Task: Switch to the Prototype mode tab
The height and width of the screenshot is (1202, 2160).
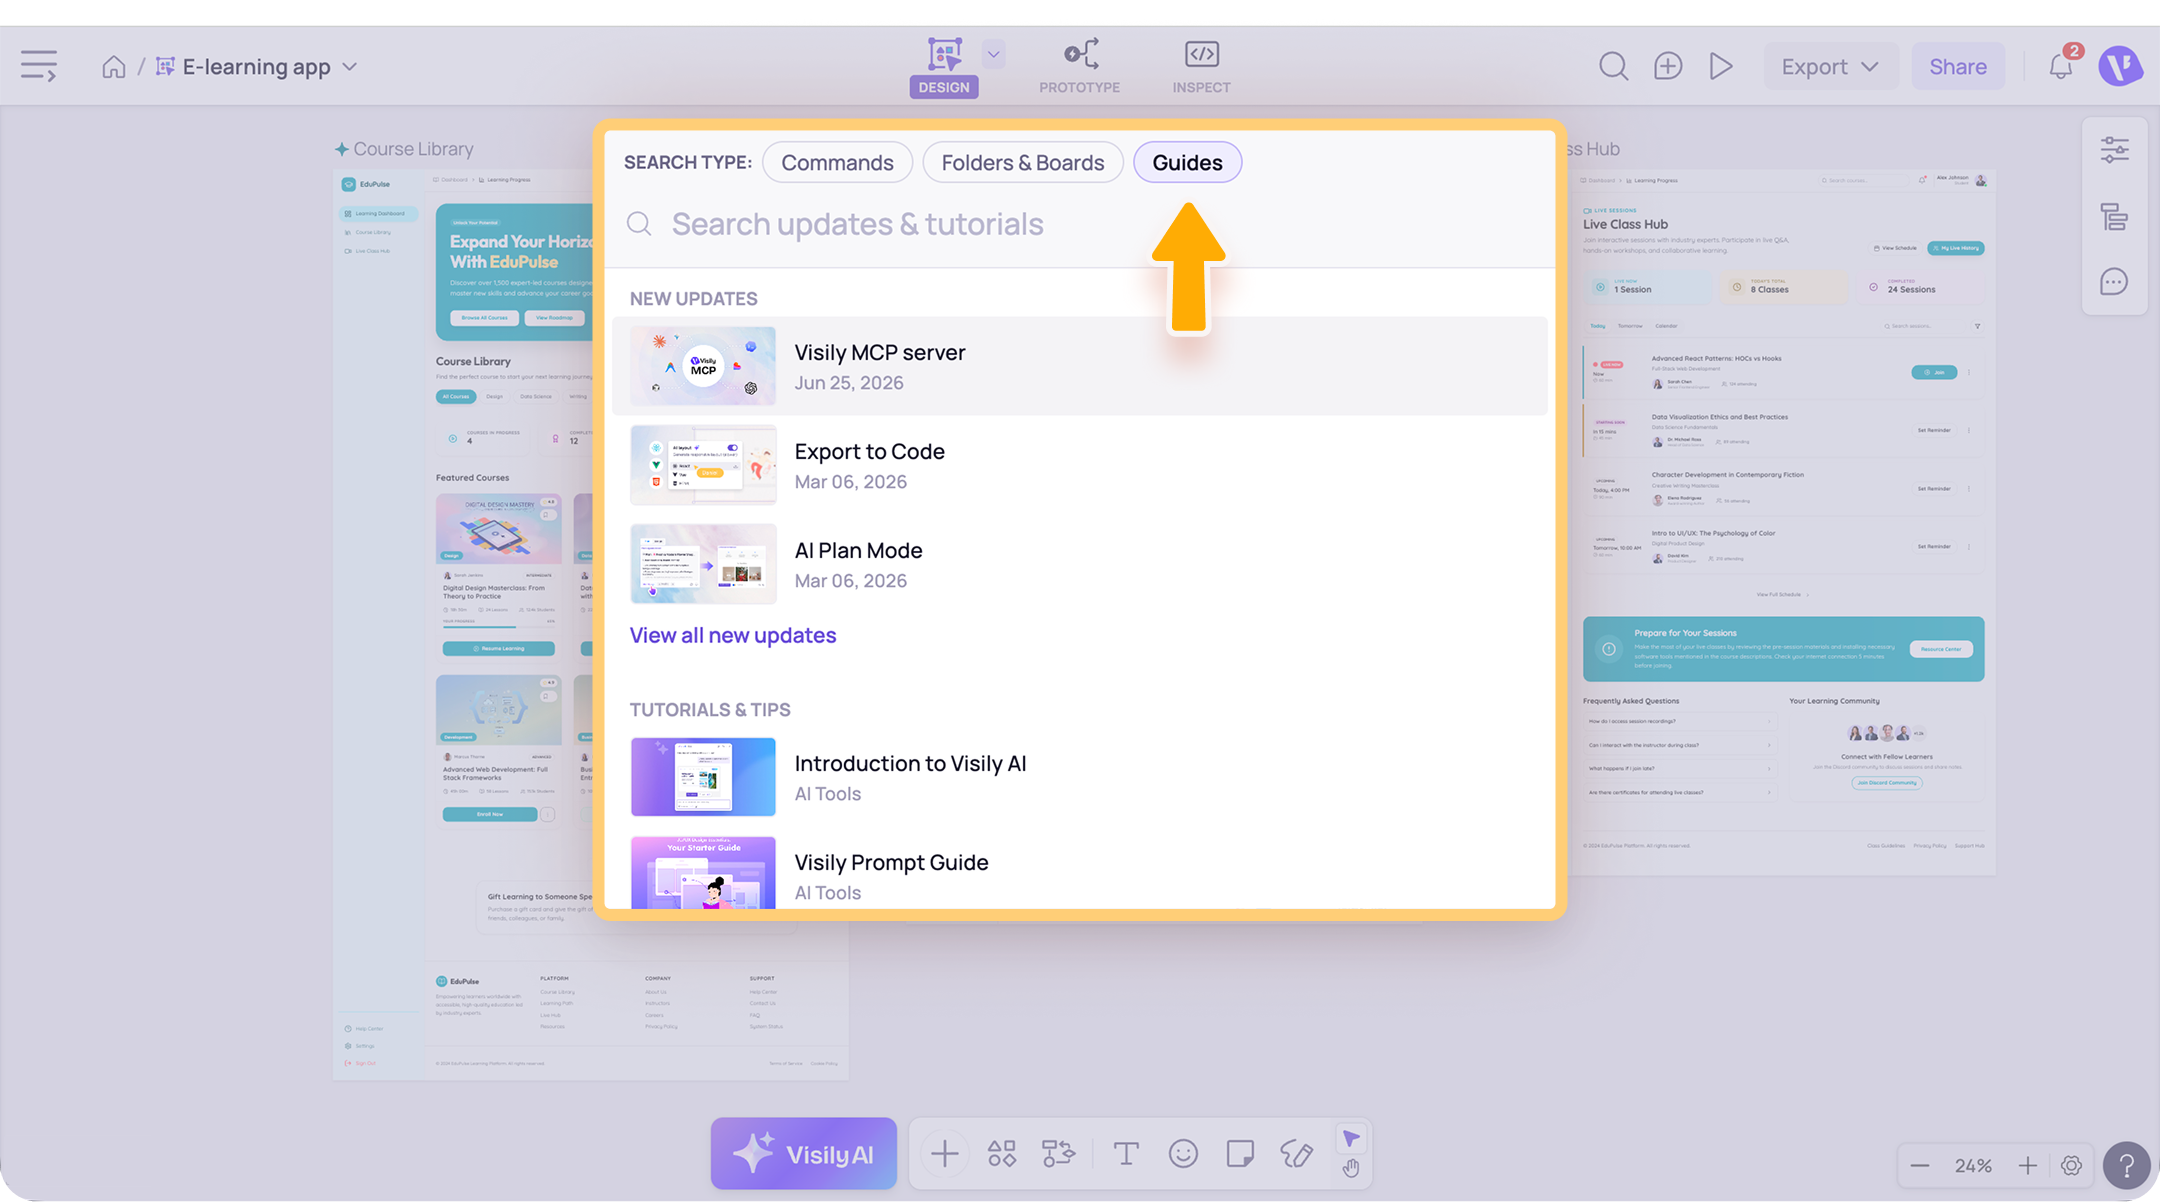Action: click(1079, 66)
